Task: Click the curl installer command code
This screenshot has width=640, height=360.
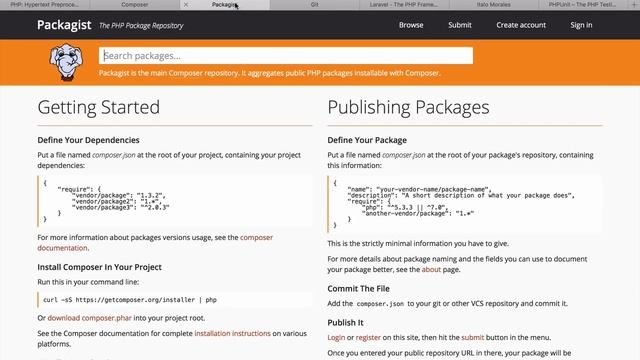Action: pos(130,300)
